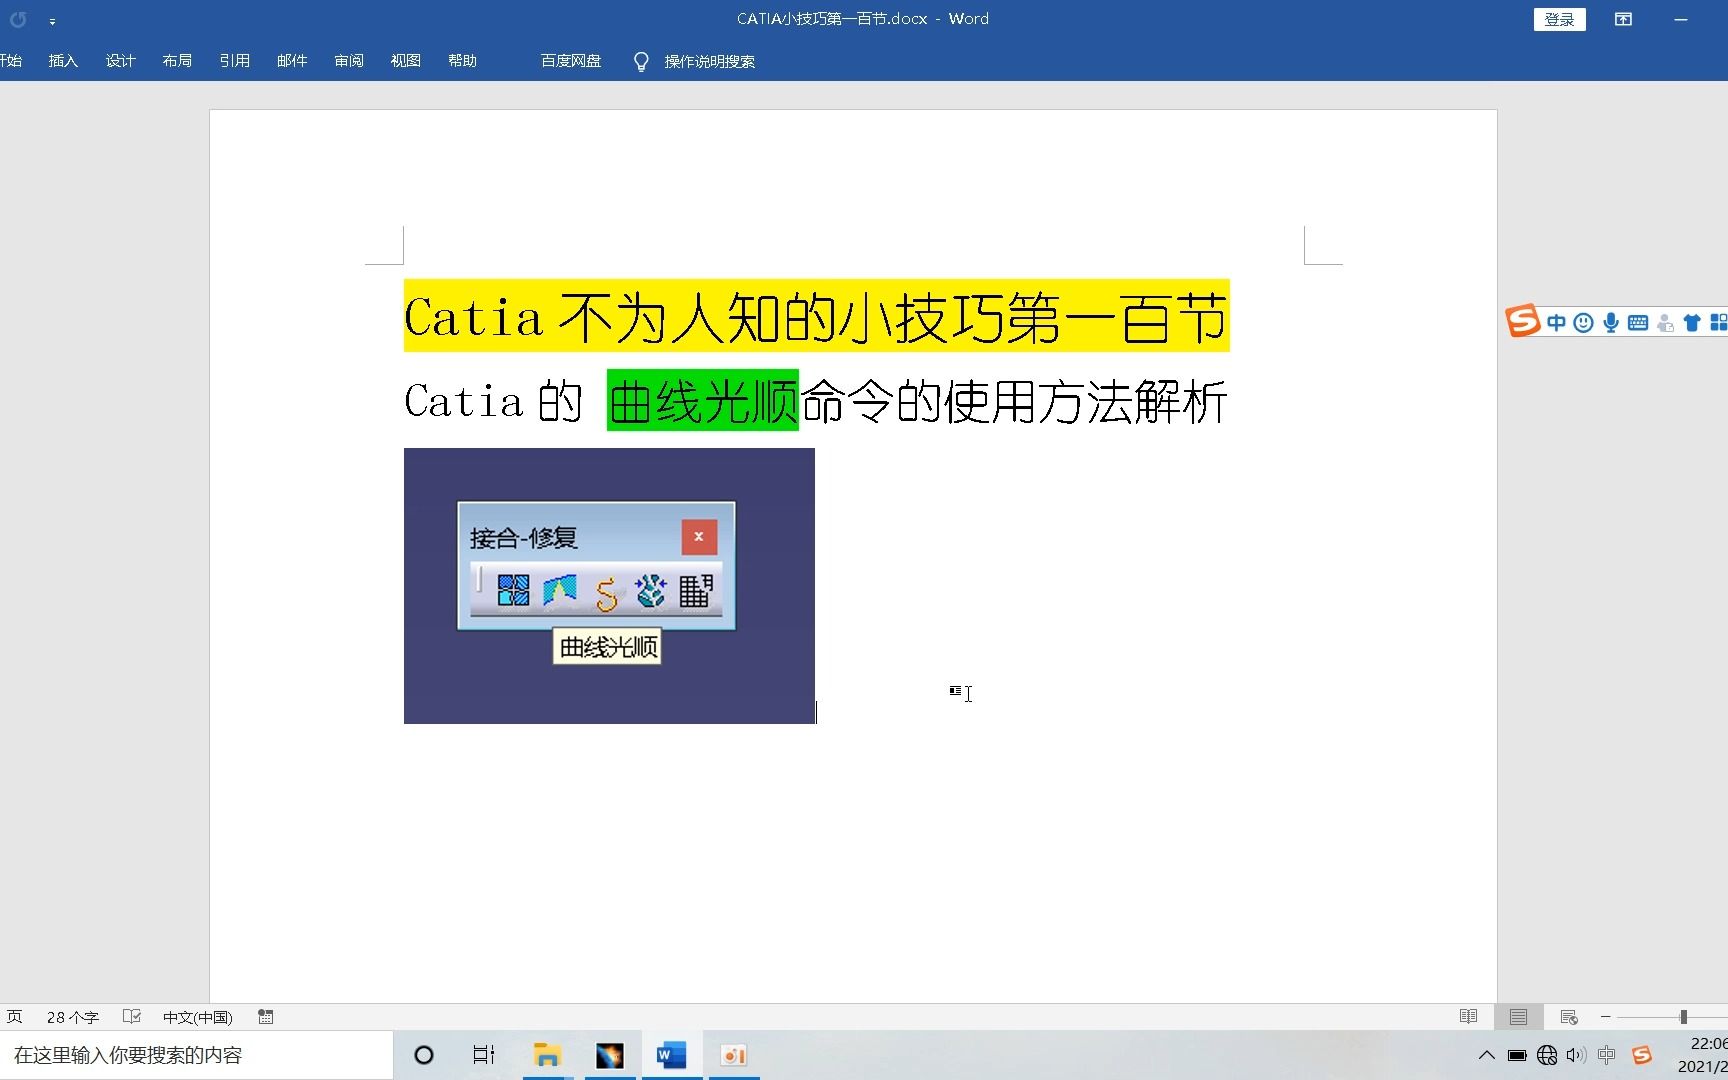Open the Sogou emoji smiley panel
The width and height of the screenshot is (1728, 1080).
(1583, 322)
